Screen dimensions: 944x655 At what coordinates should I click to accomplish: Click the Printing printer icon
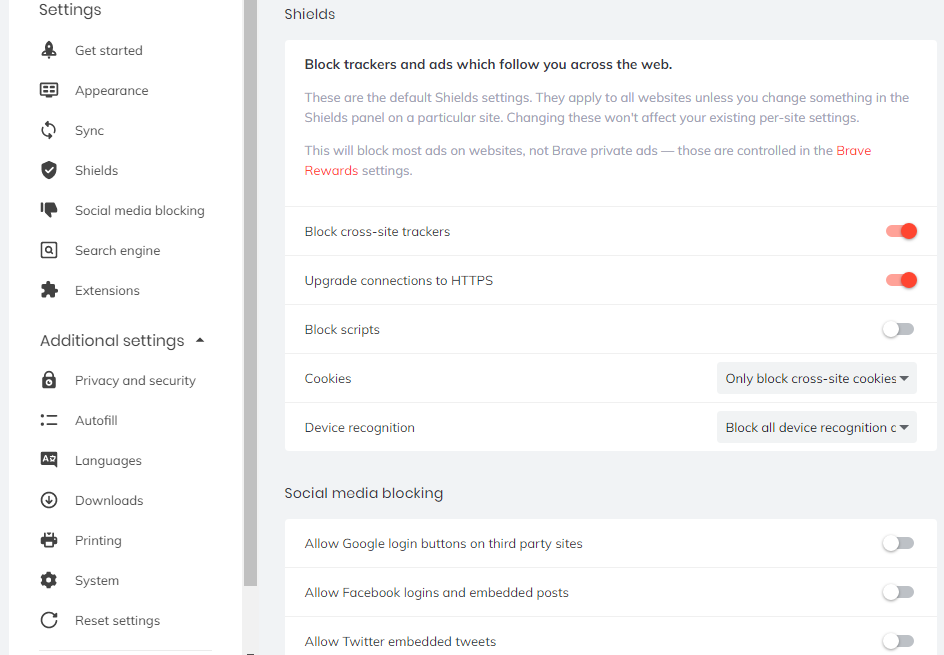tap(49, 540)
